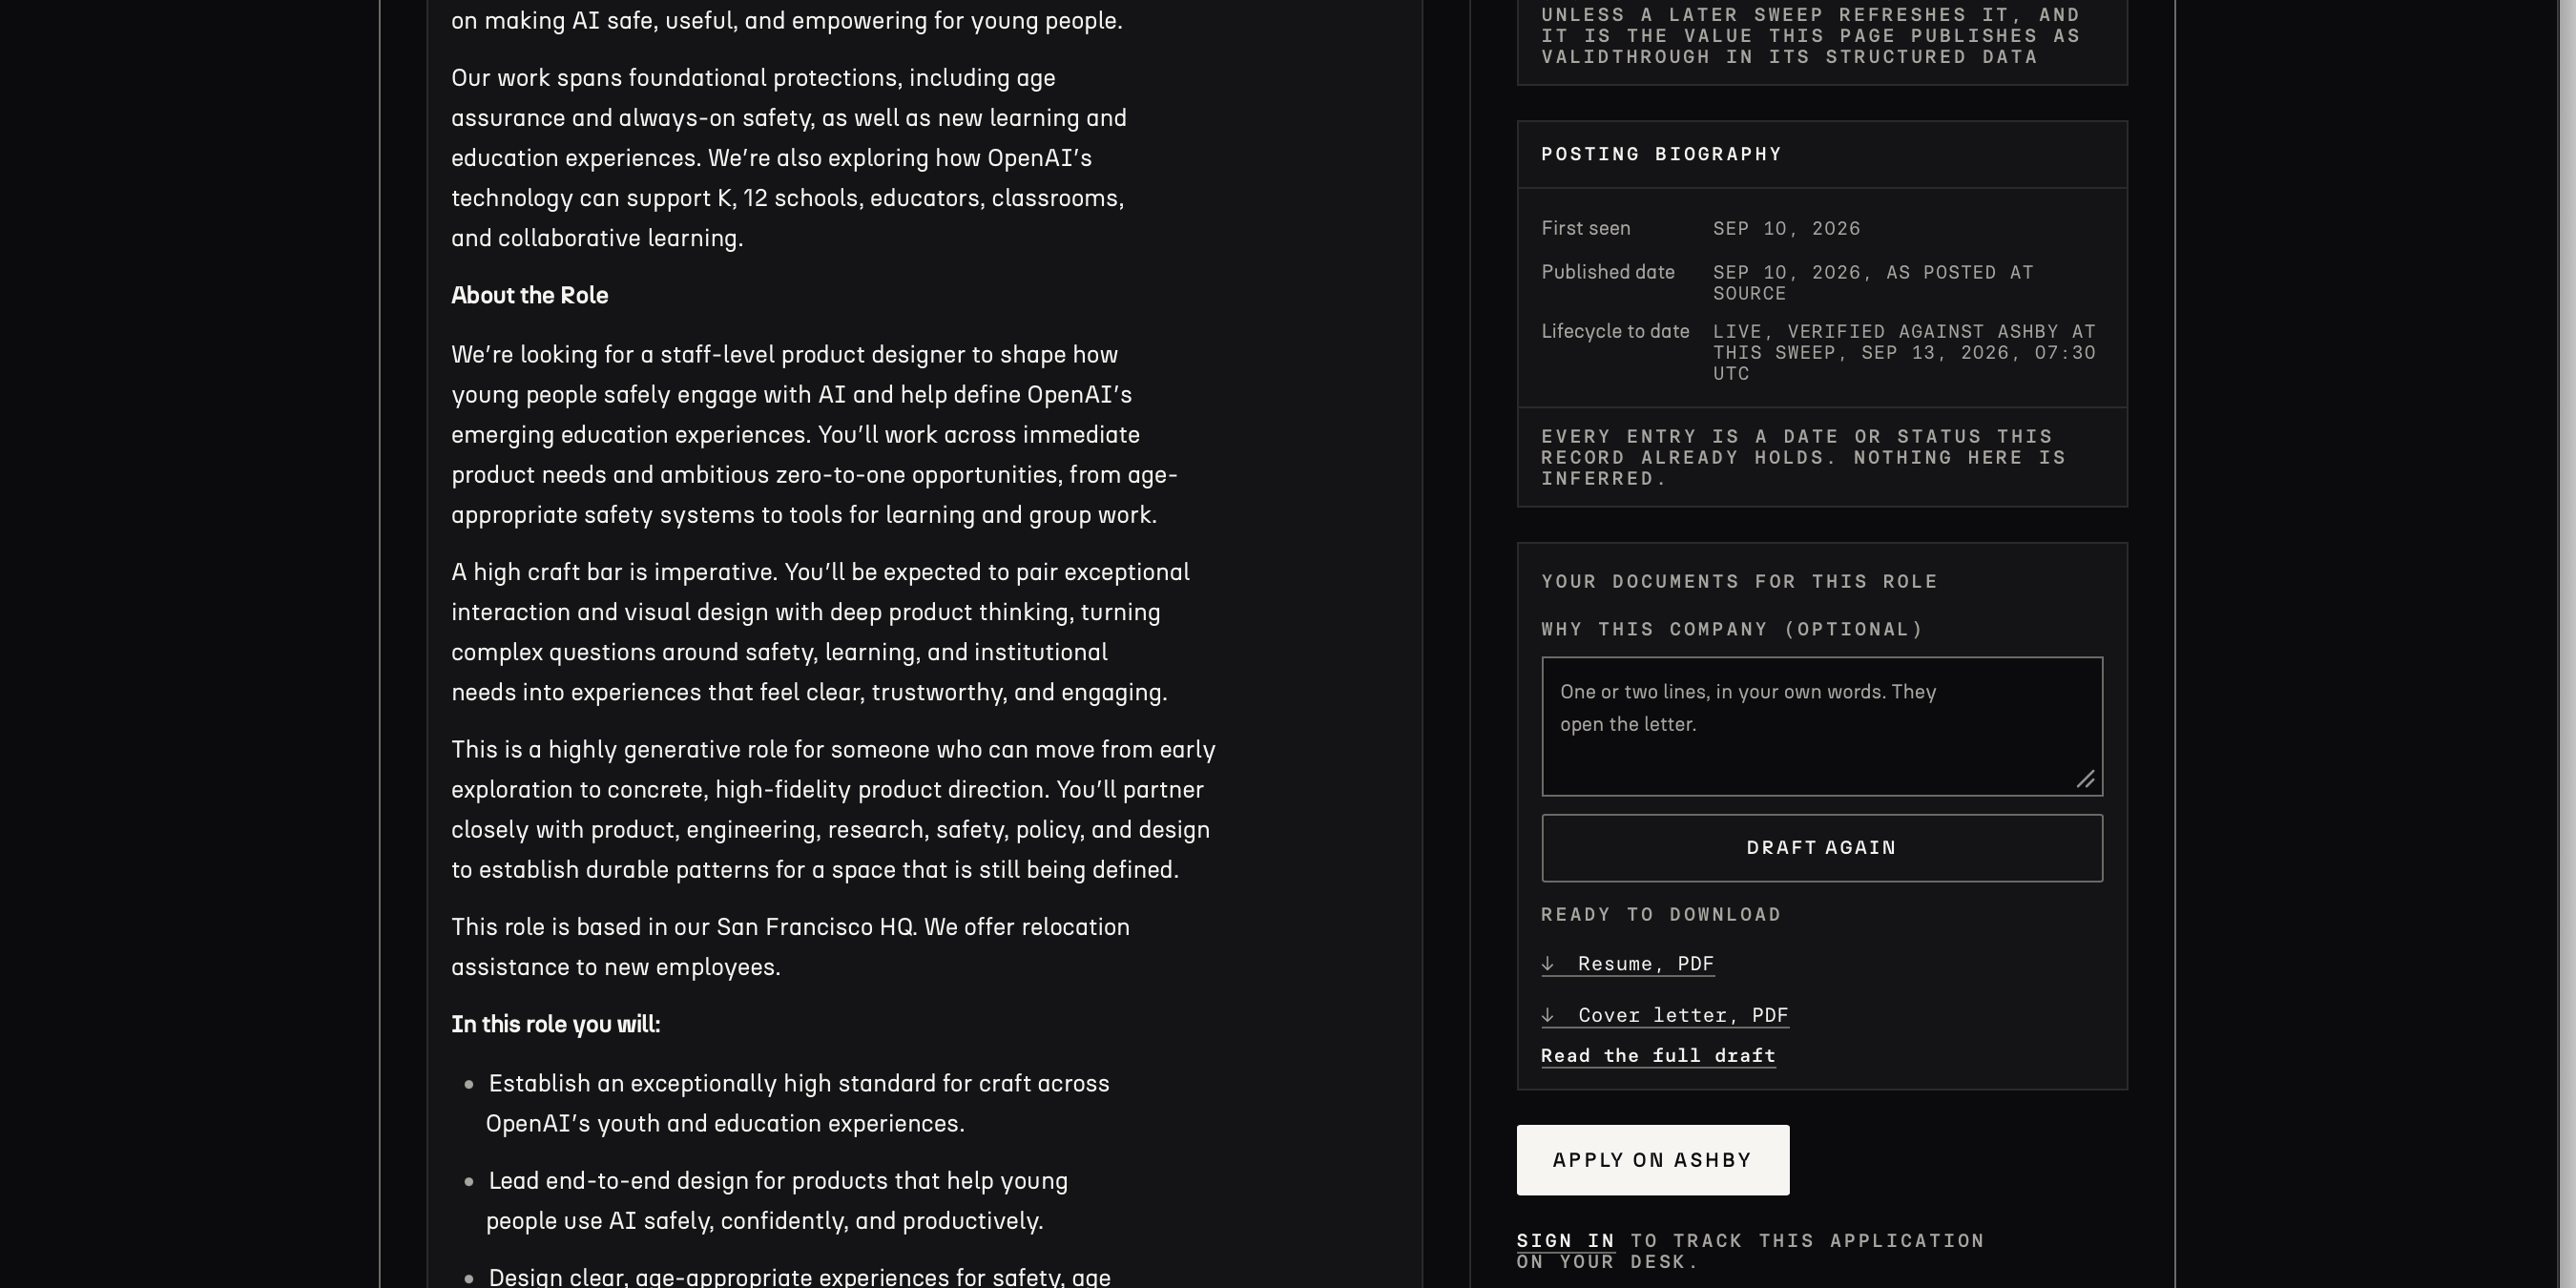Click the paragraph about San Francisco HQ
Screen dimensions: 2576x1288
pos(790,947)
